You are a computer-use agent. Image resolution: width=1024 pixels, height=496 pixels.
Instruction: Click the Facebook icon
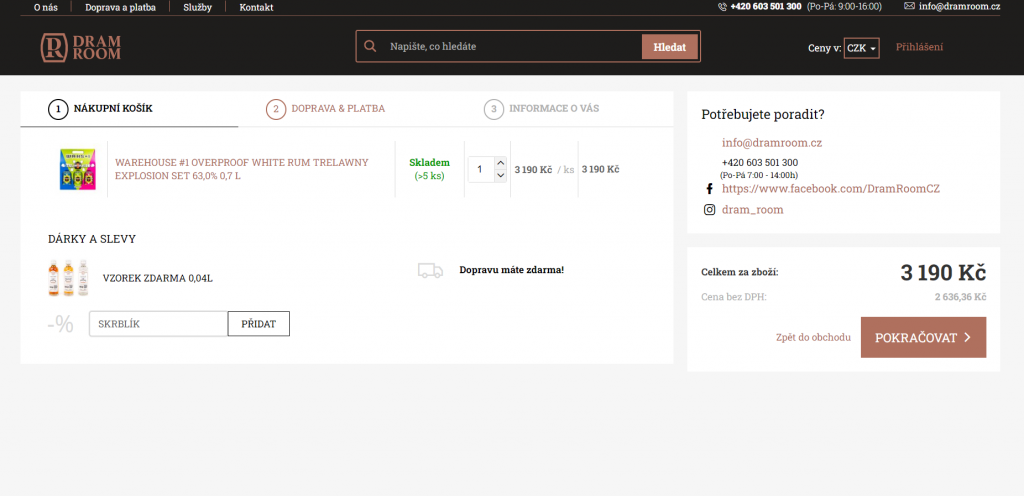[709, 189]
